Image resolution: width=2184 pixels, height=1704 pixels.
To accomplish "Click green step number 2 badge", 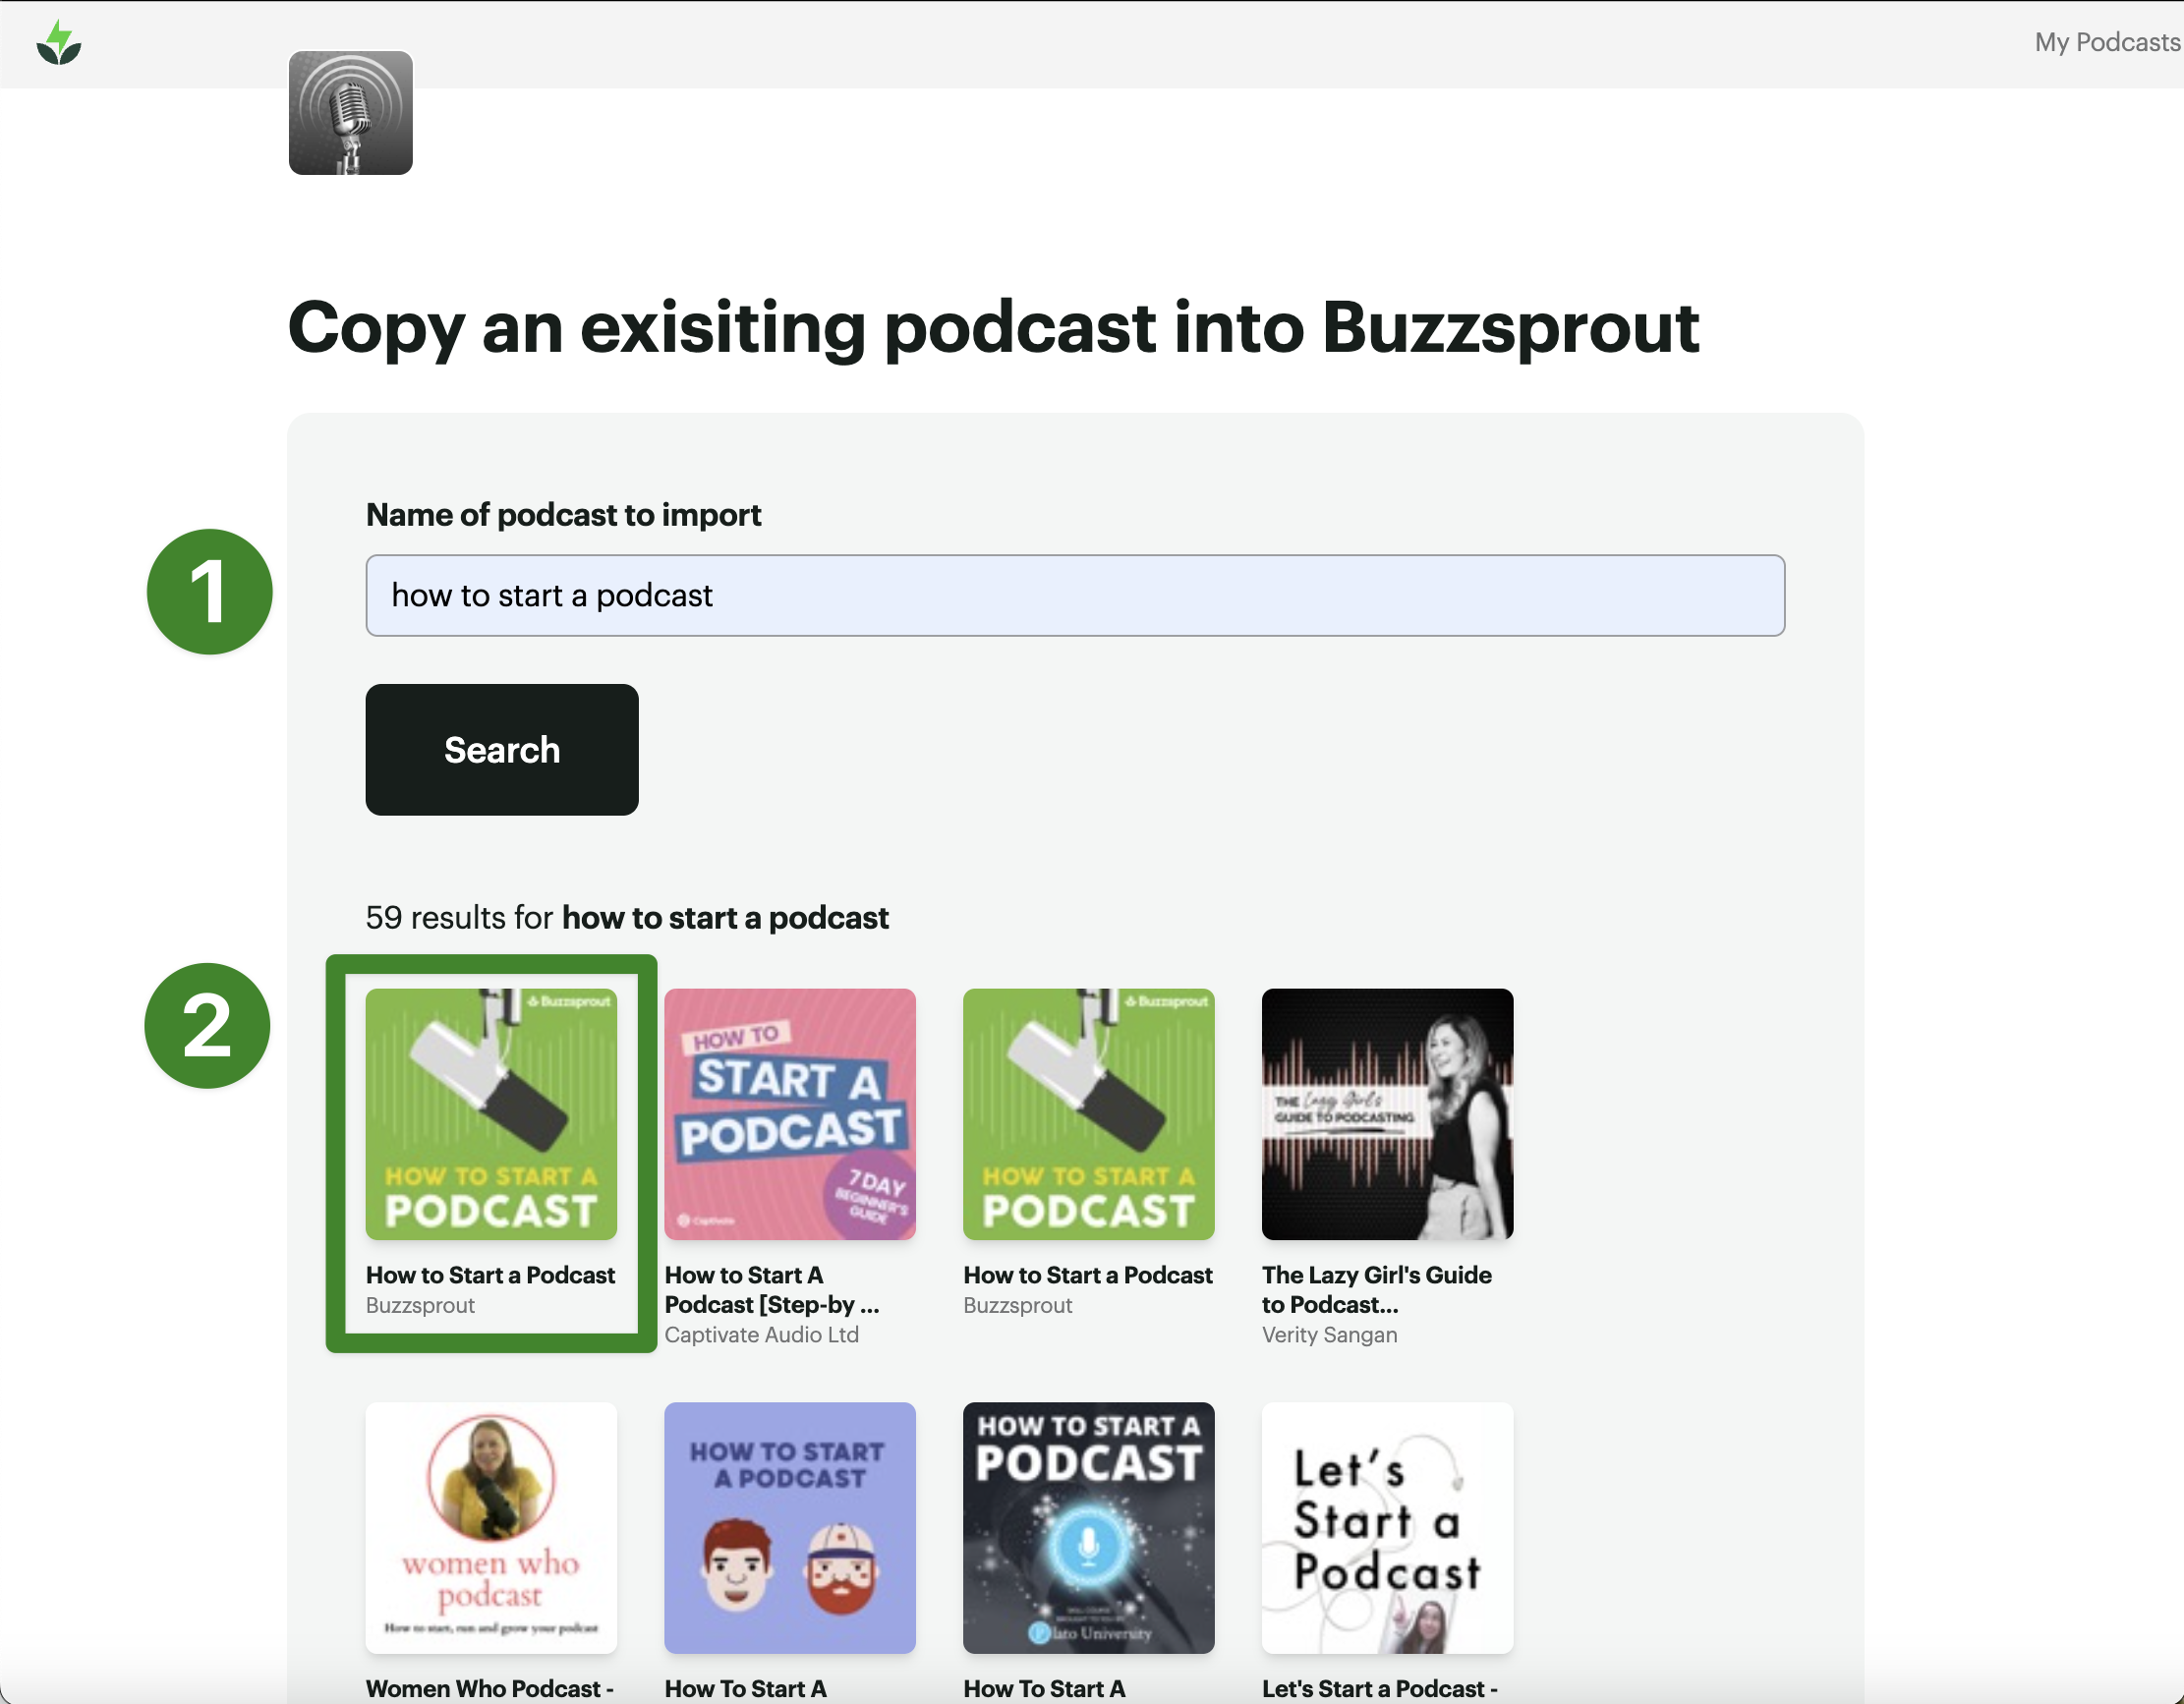I will [207, 1026].
